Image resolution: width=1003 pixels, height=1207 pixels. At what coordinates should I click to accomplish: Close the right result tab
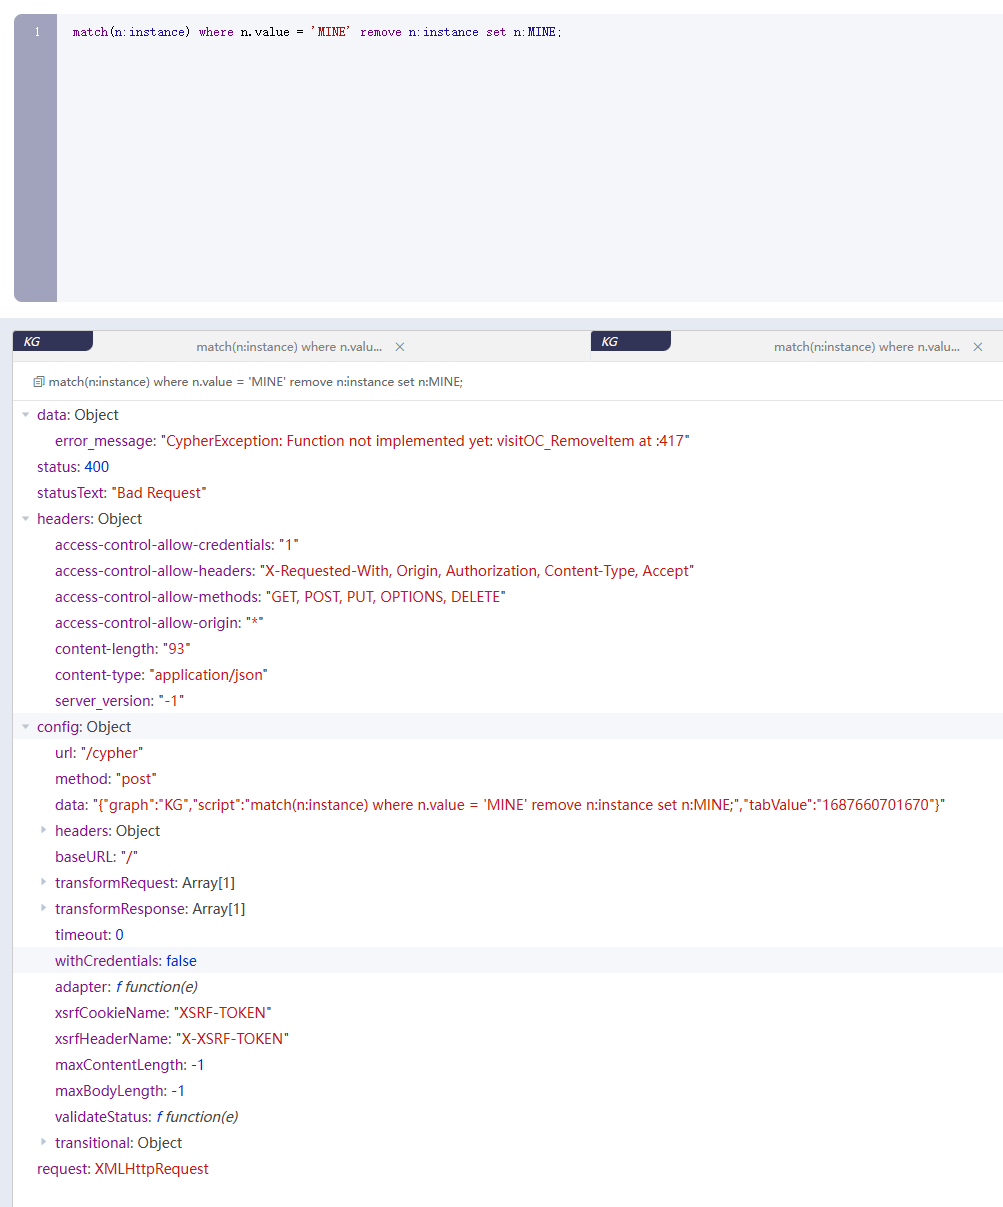coord(977,346)
